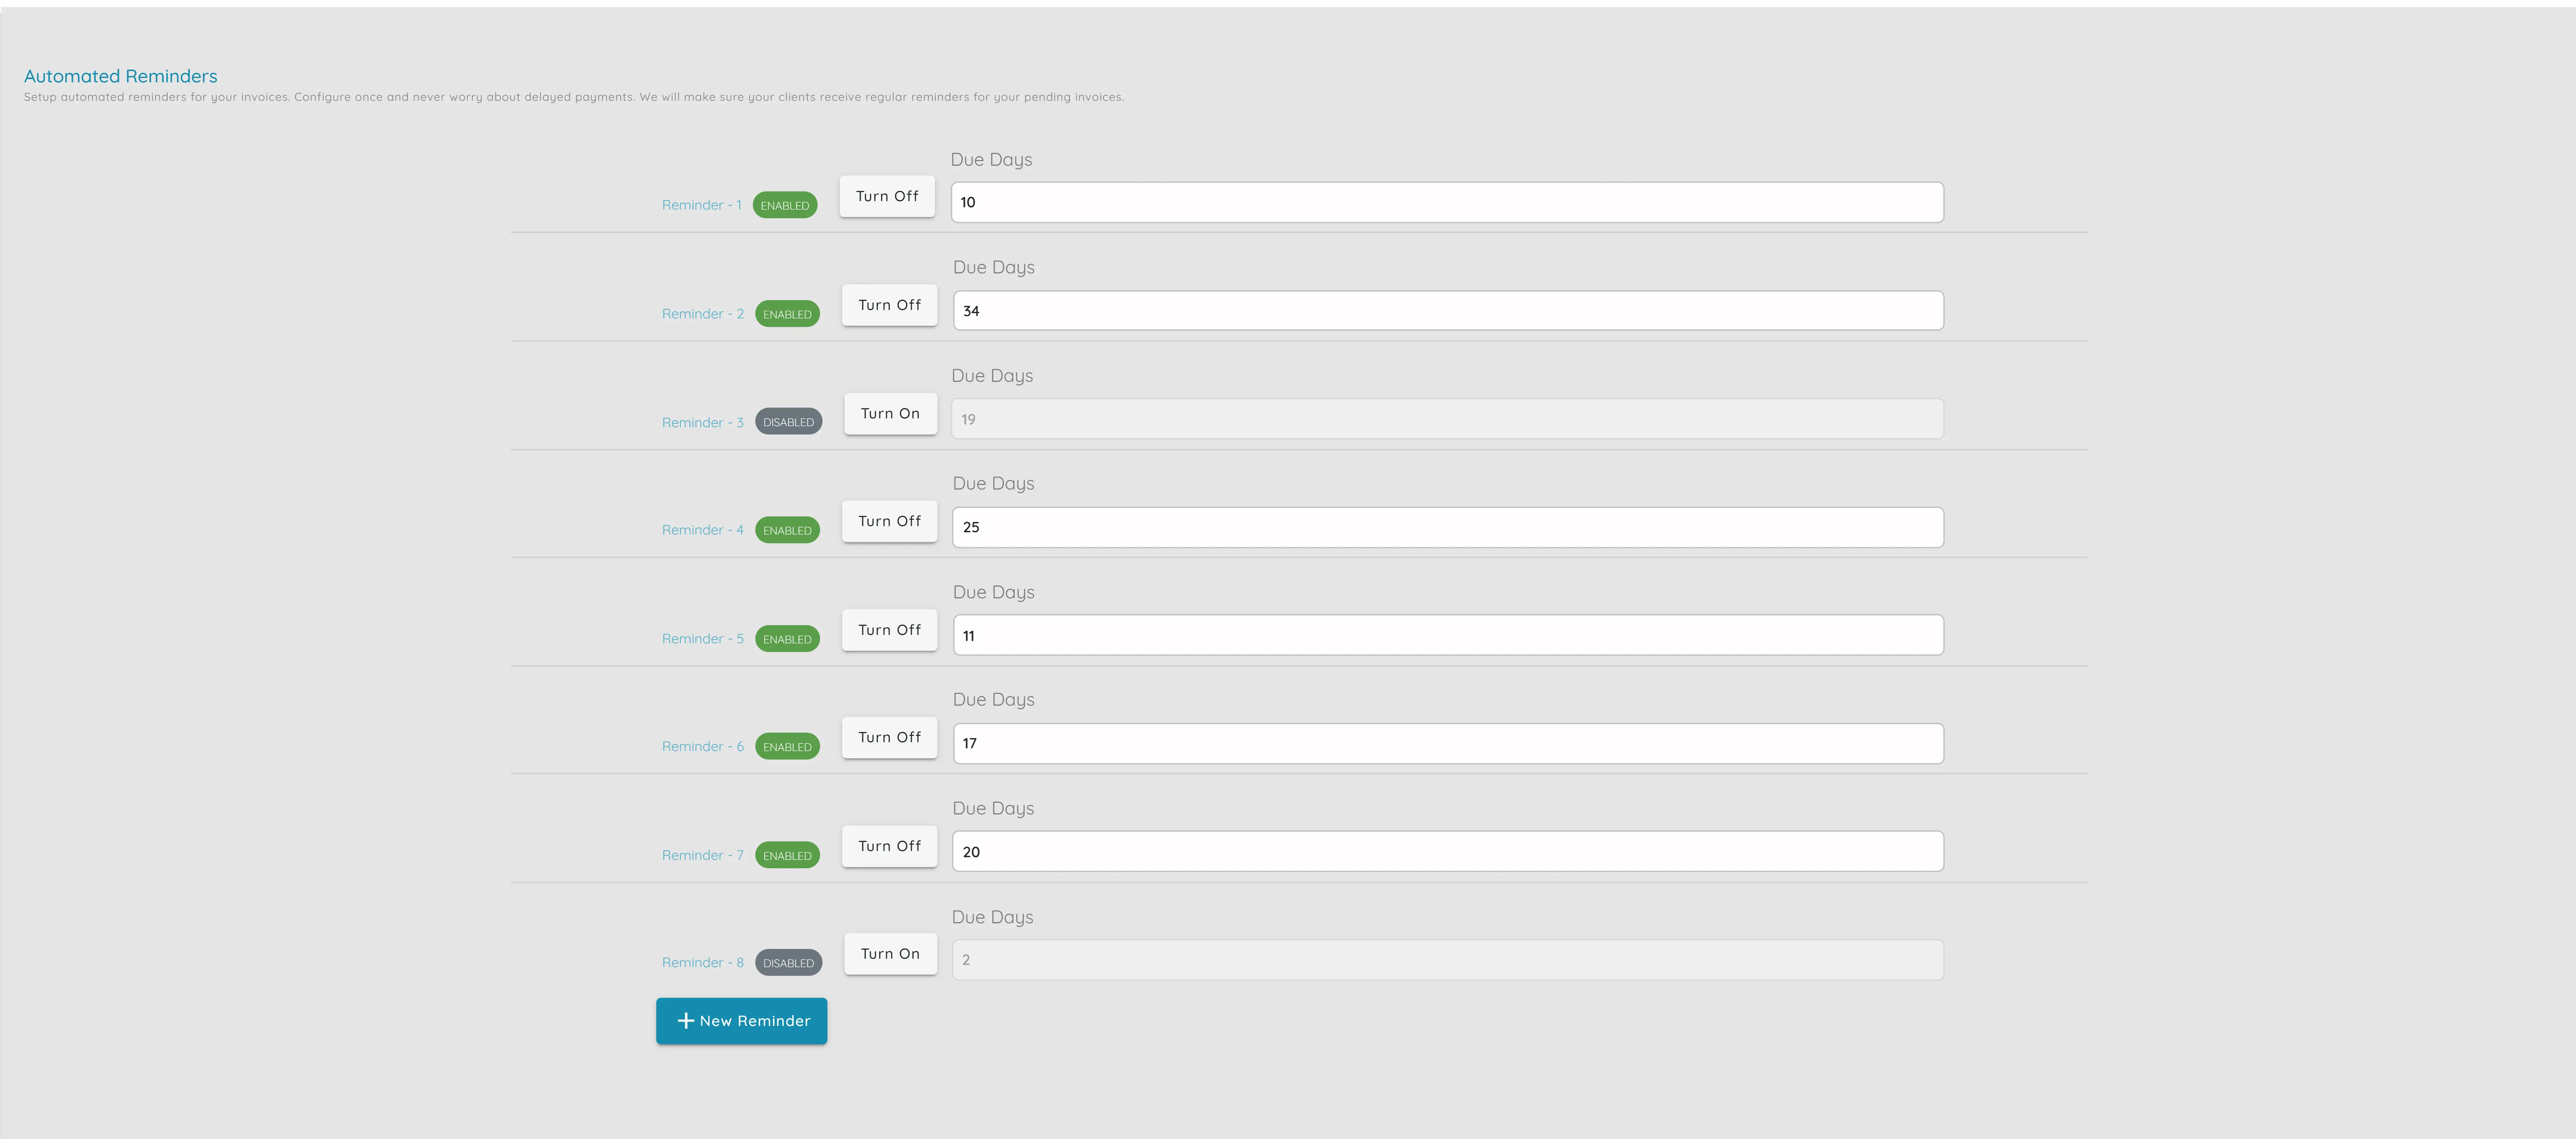Select Due Days field containing 11

click(1446, 635)
